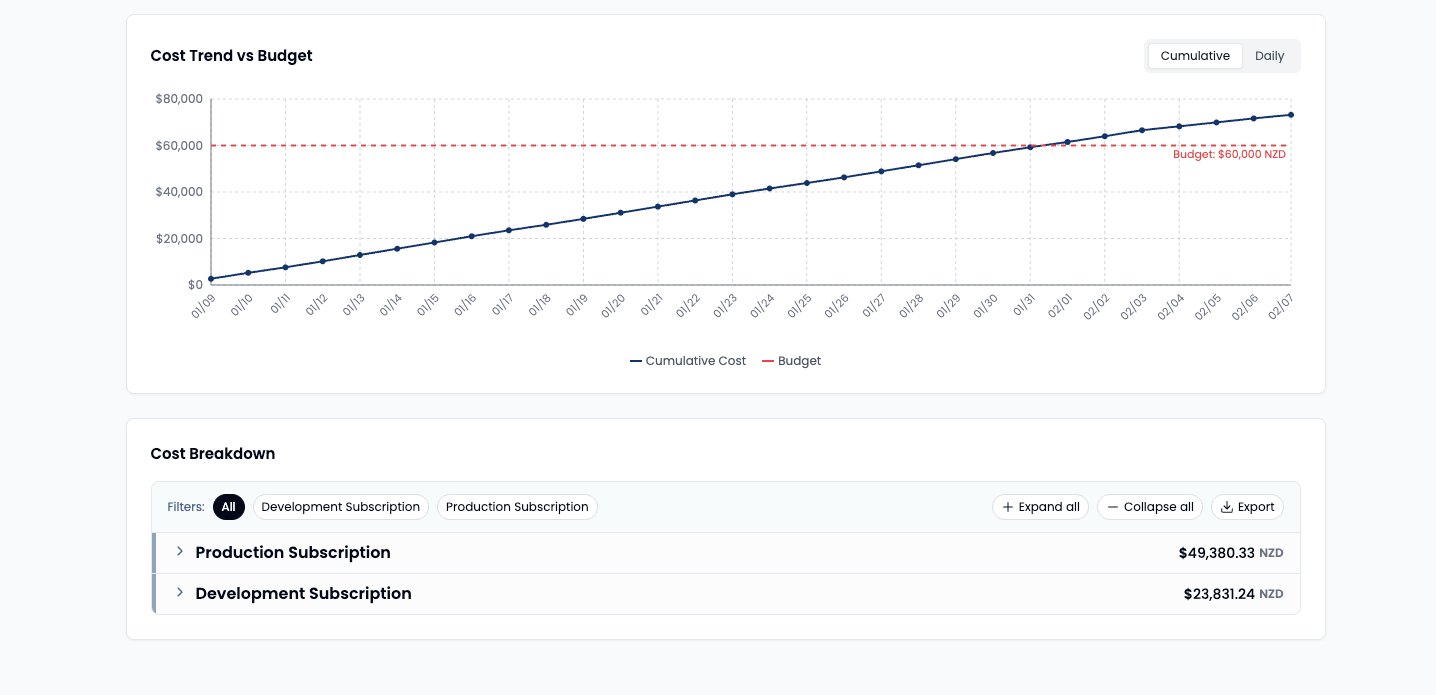
Task: Click Expand all to open every row
Action: pos(1041,507)
